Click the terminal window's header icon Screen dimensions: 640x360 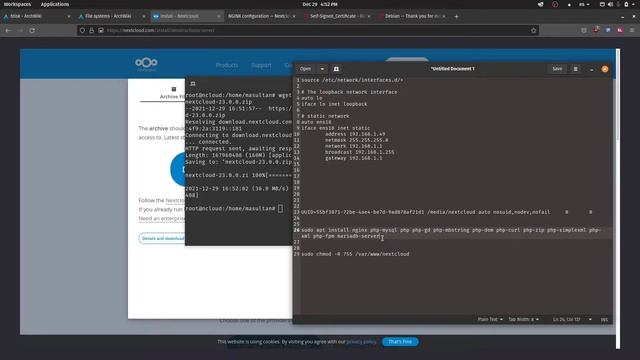click(x=193, y=84)
